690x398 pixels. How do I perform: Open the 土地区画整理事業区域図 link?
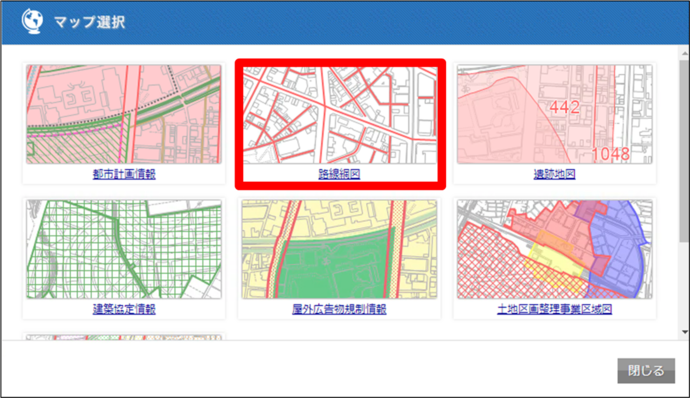click(x=554, y=309)
